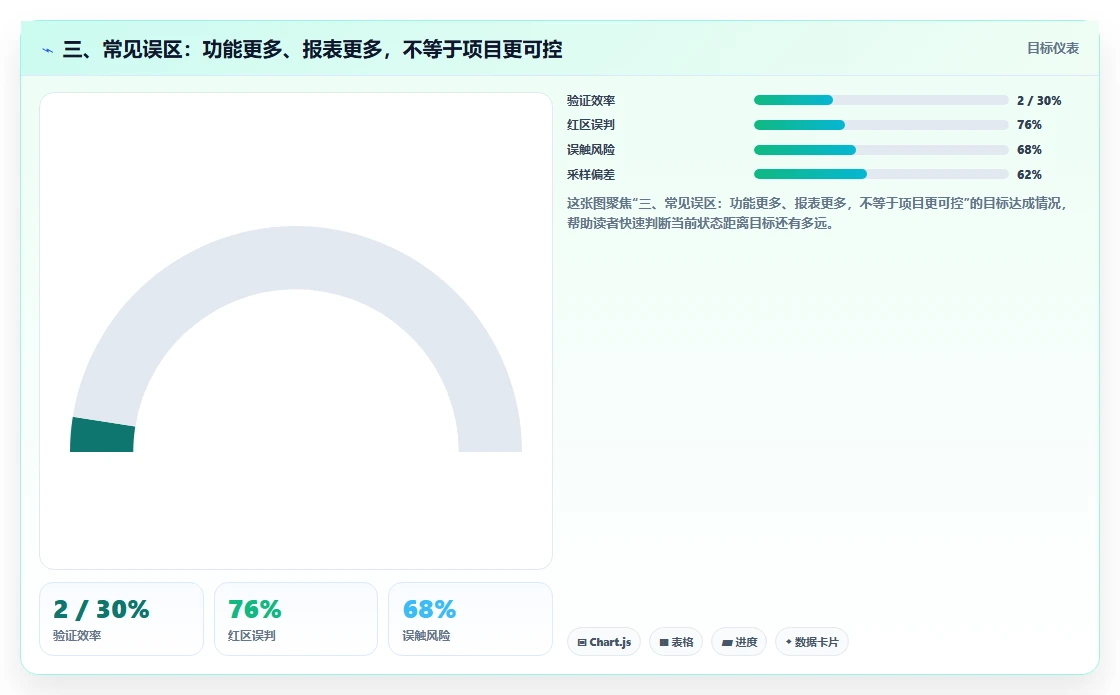Select the 表格 tag chip

click(676, 641)
